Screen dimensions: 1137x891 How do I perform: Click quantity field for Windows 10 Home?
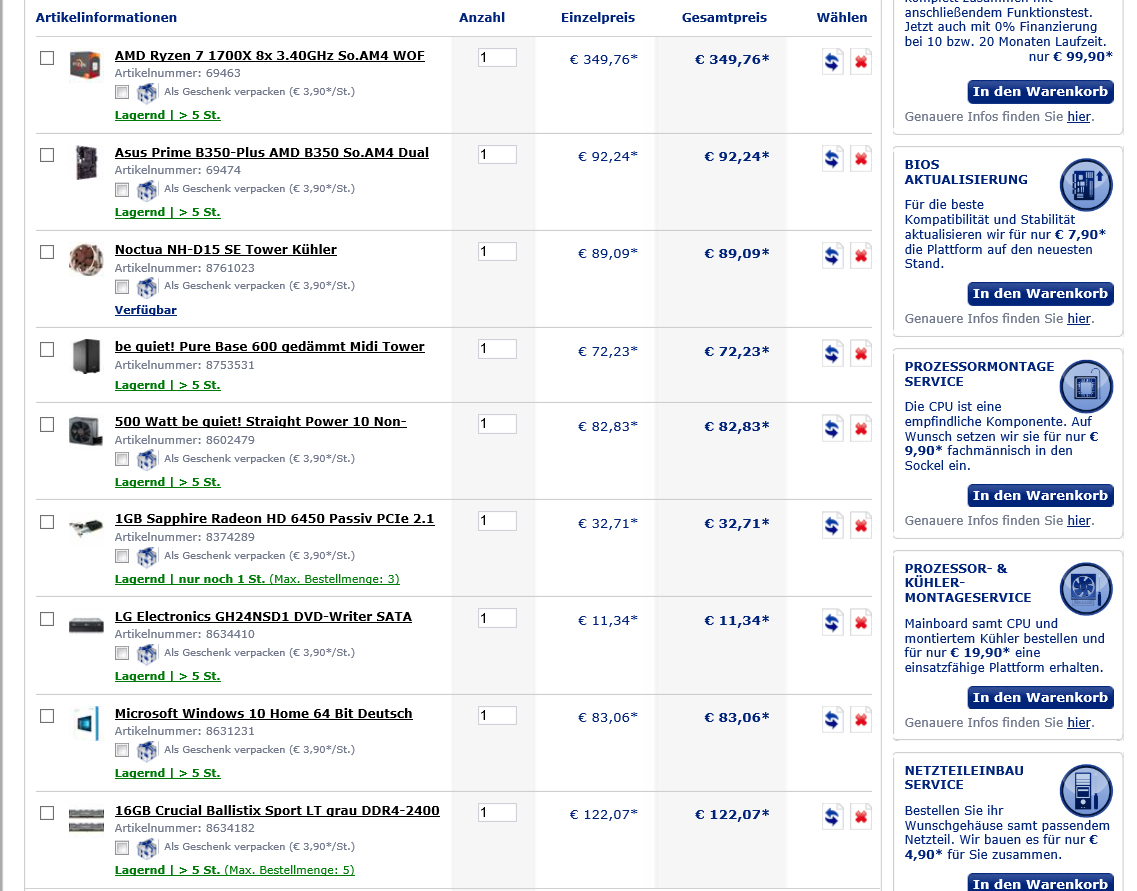click(x=497, y=716)
